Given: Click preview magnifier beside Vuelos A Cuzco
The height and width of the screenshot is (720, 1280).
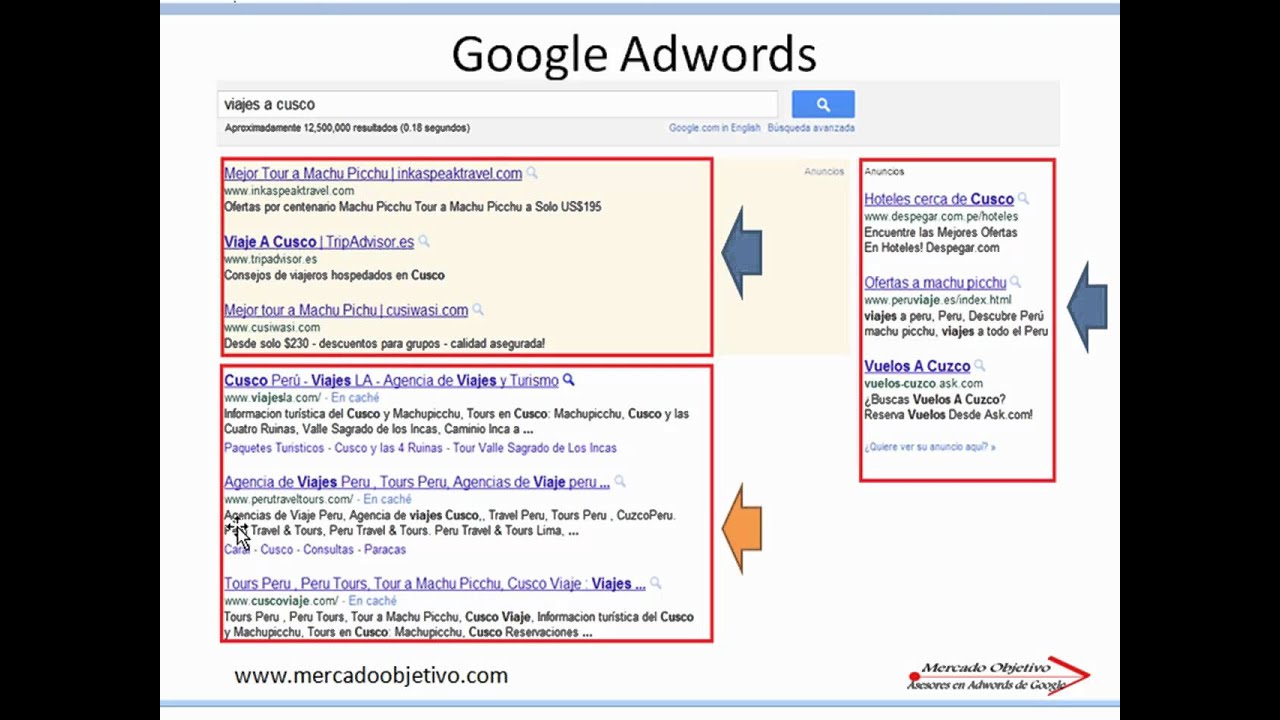Looking at the screenshot, I should click(x=980, y=366).
